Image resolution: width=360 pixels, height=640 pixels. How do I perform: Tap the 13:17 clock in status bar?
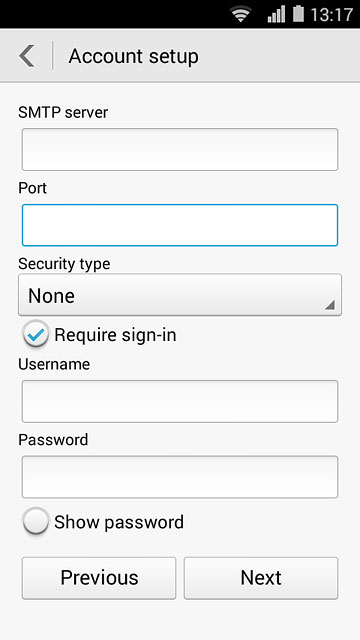(x=331, y=15)
